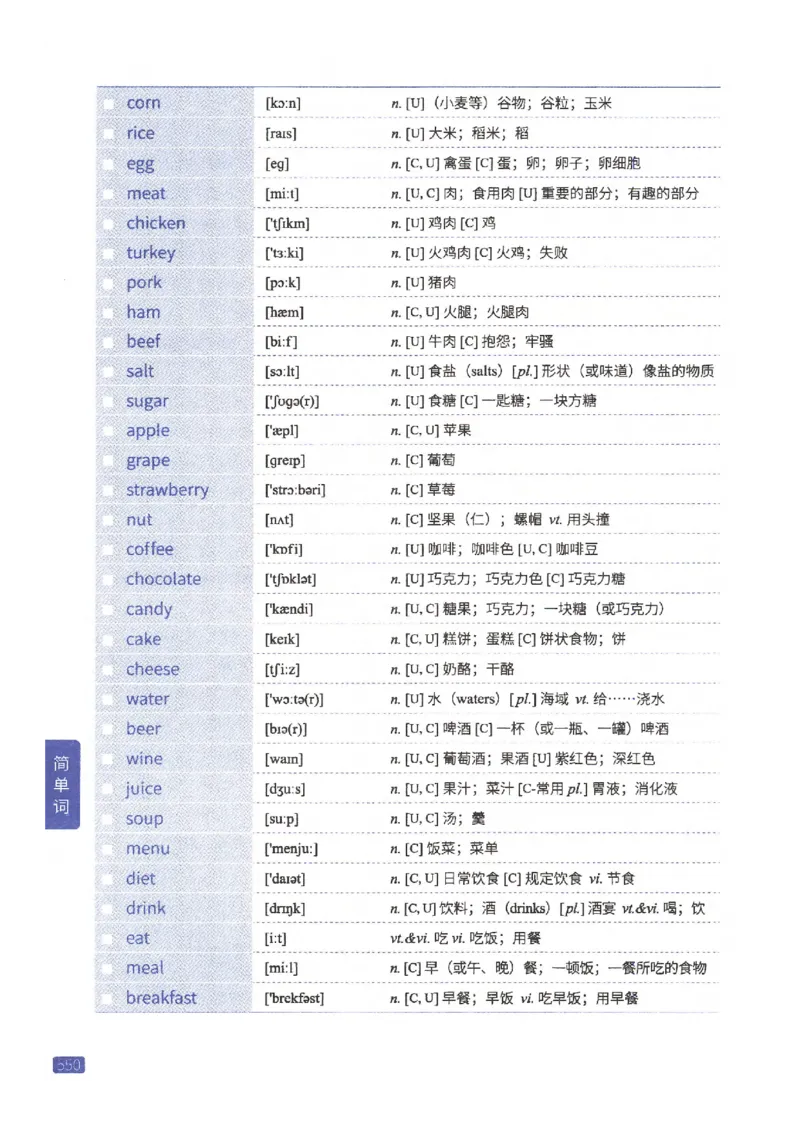Screen dimensions: 800x1132
Task: Select the word "chocolate"
Action: pos(163,580)
